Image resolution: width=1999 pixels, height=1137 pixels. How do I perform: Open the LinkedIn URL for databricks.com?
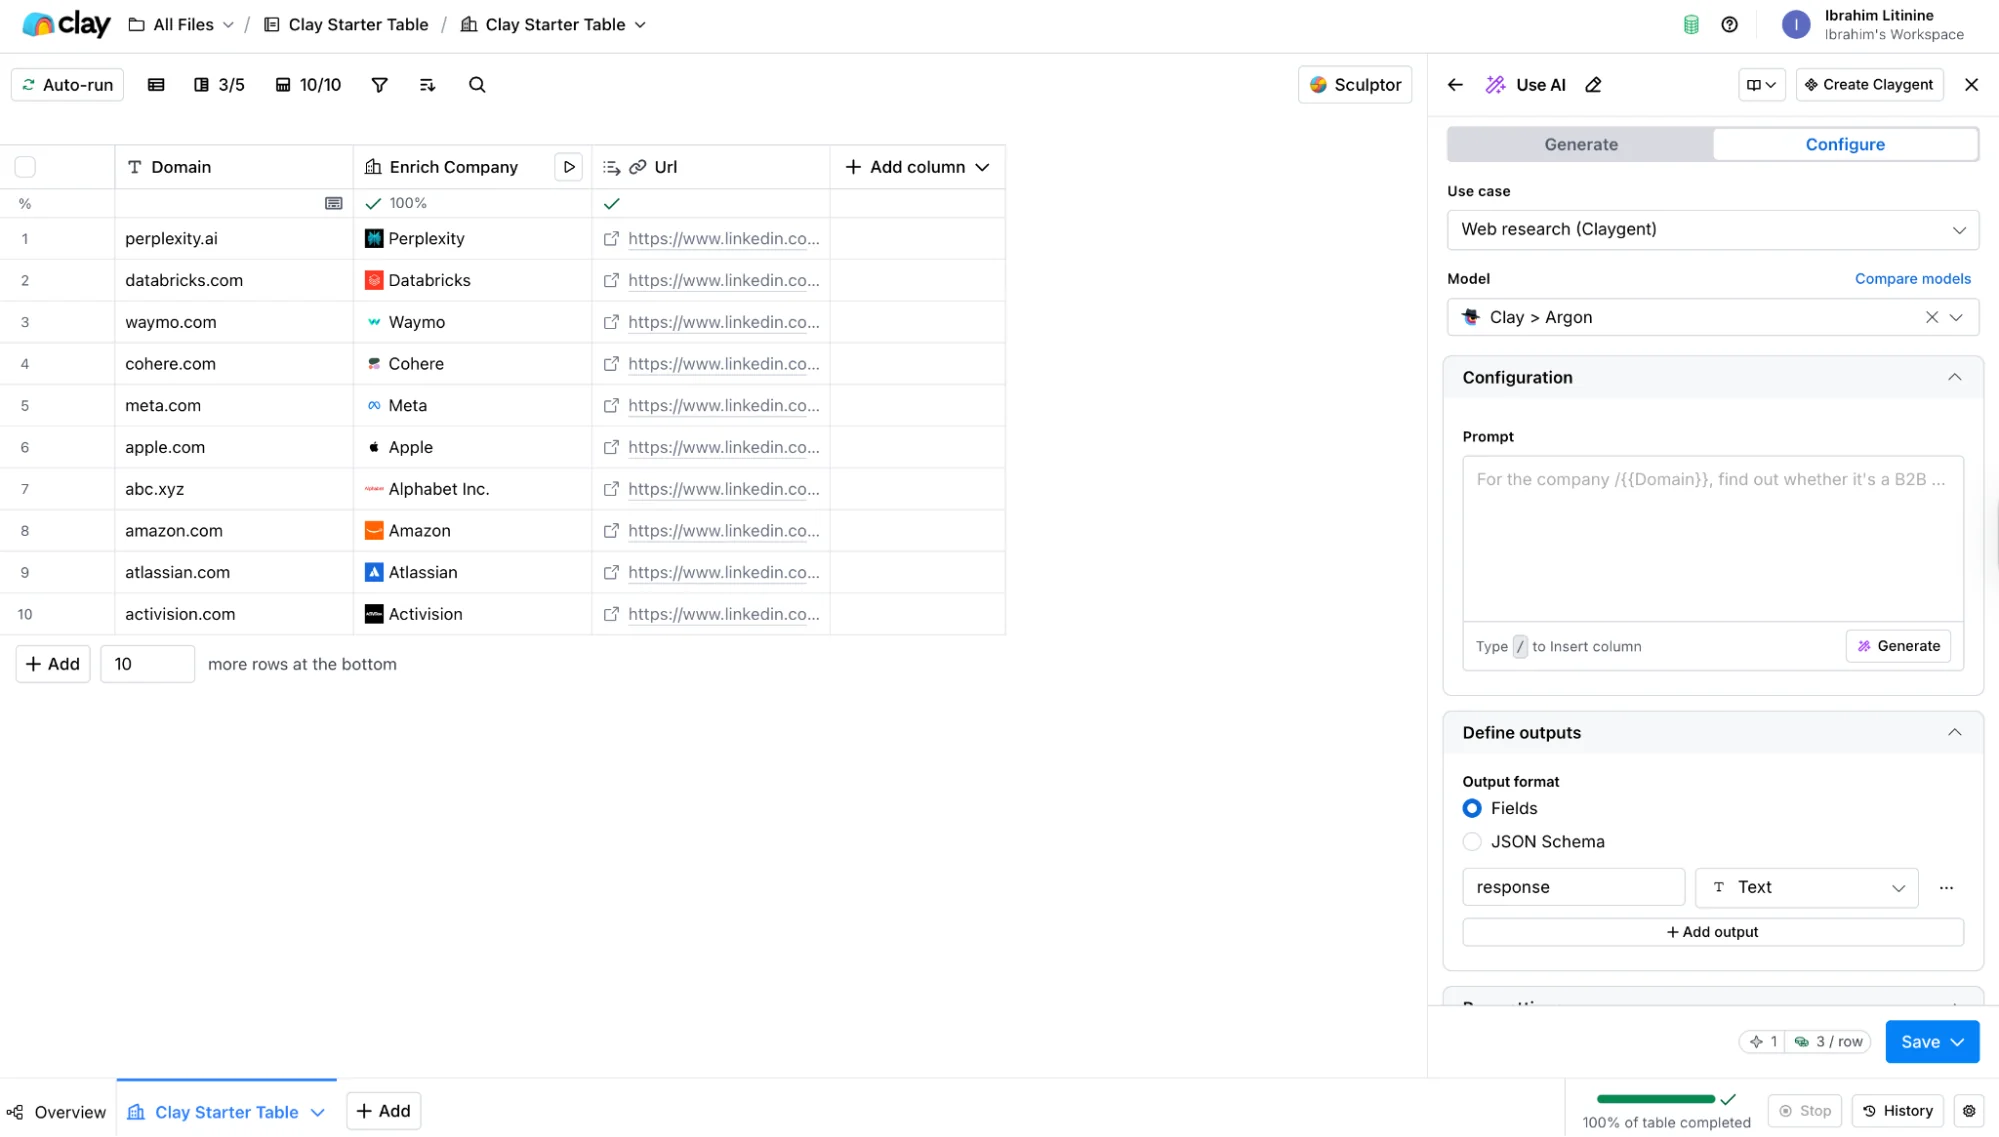[x=723, y=281]
